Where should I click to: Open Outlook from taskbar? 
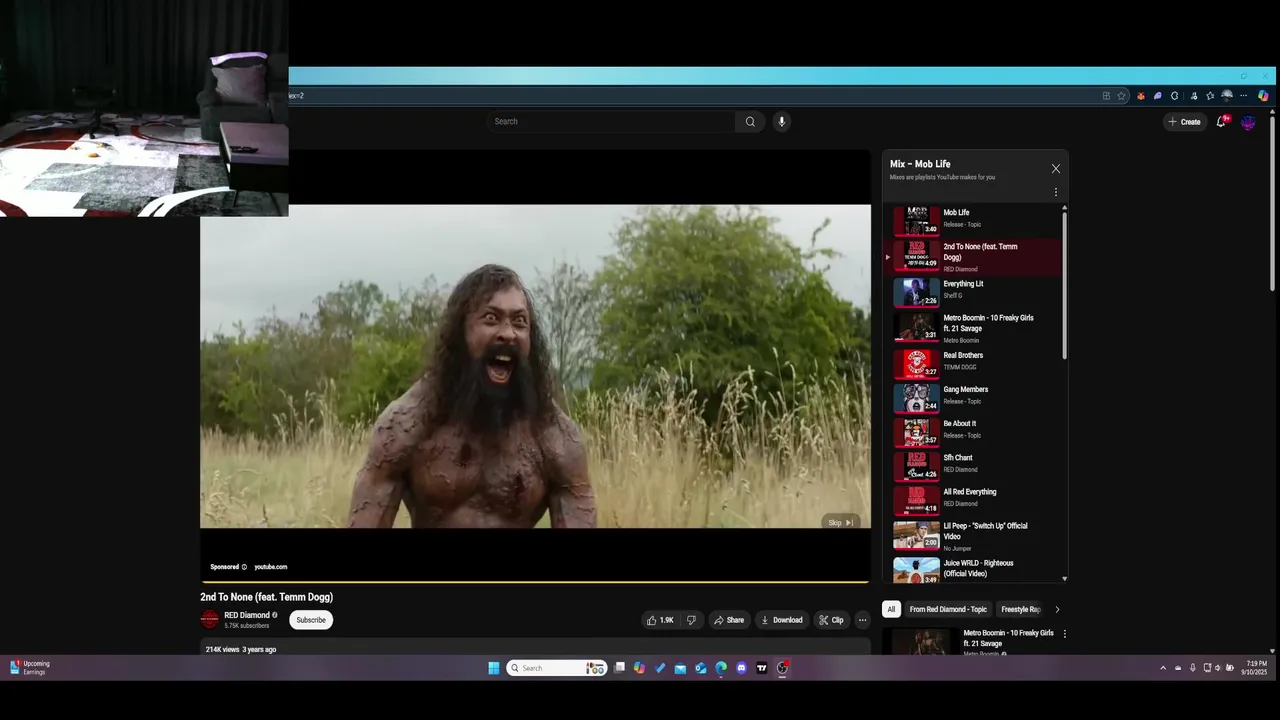click(700, 668)
